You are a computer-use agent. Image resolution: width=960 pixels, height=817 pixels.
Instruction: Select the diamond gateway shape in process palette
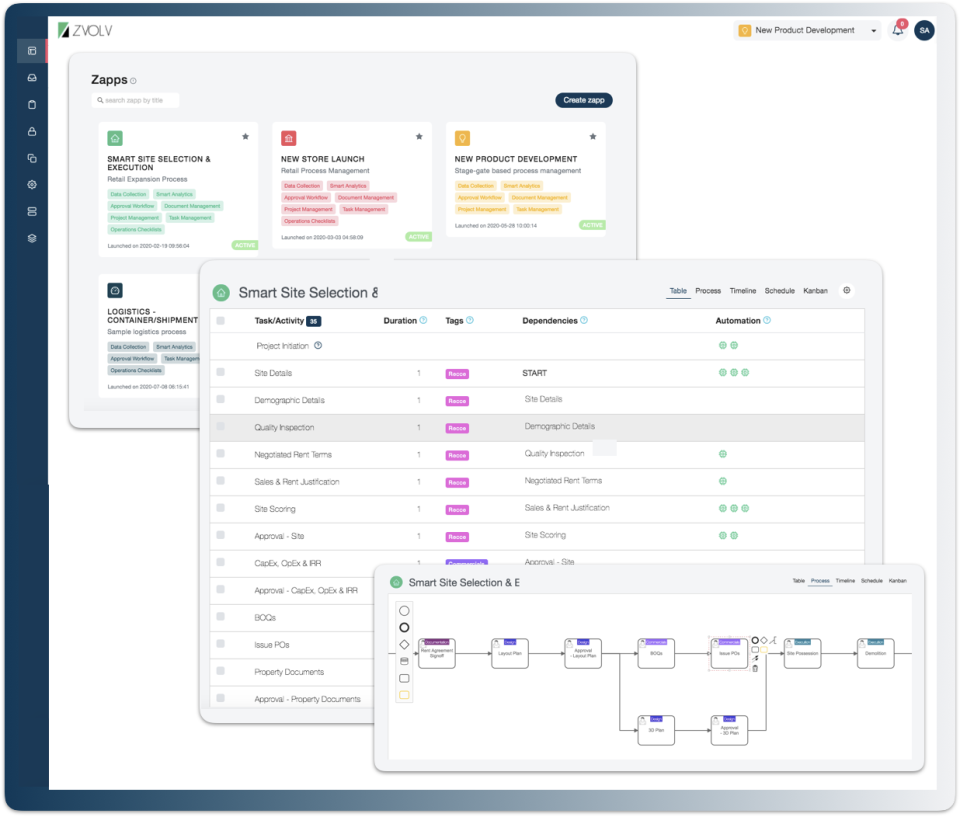[404, 644]
